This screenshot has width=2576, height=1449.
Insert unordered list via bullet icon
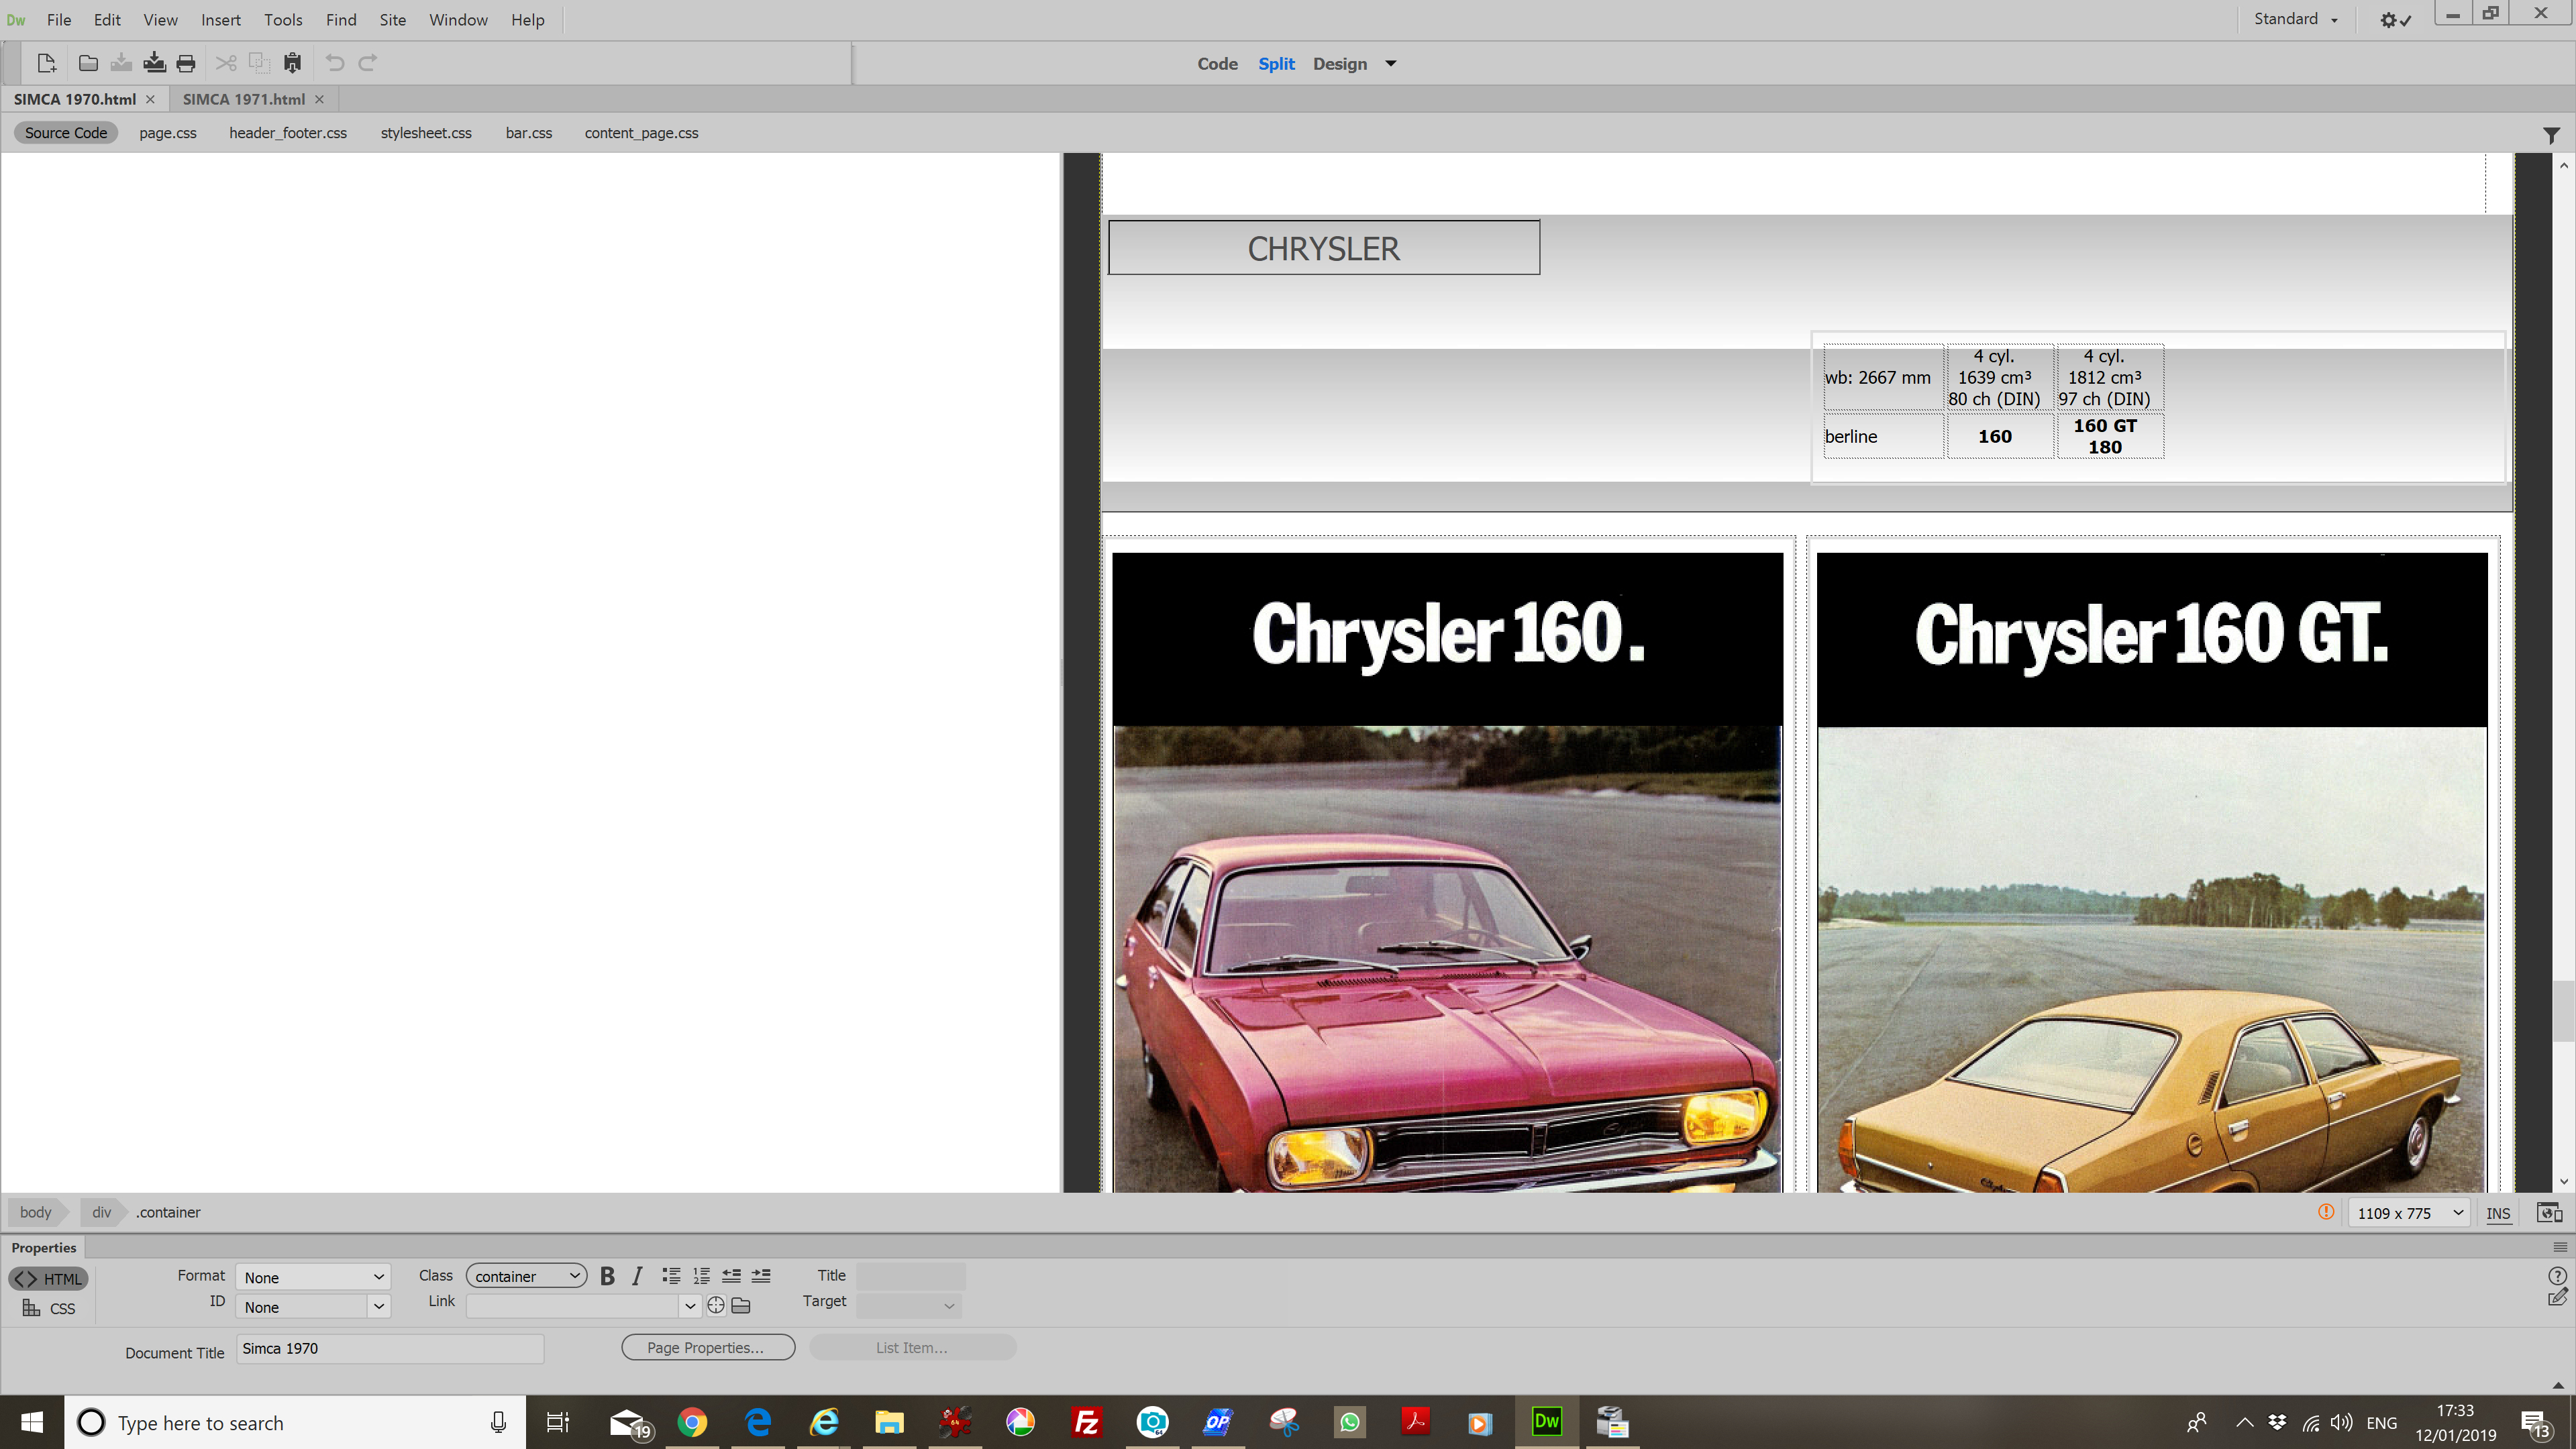click(671, 1276)
